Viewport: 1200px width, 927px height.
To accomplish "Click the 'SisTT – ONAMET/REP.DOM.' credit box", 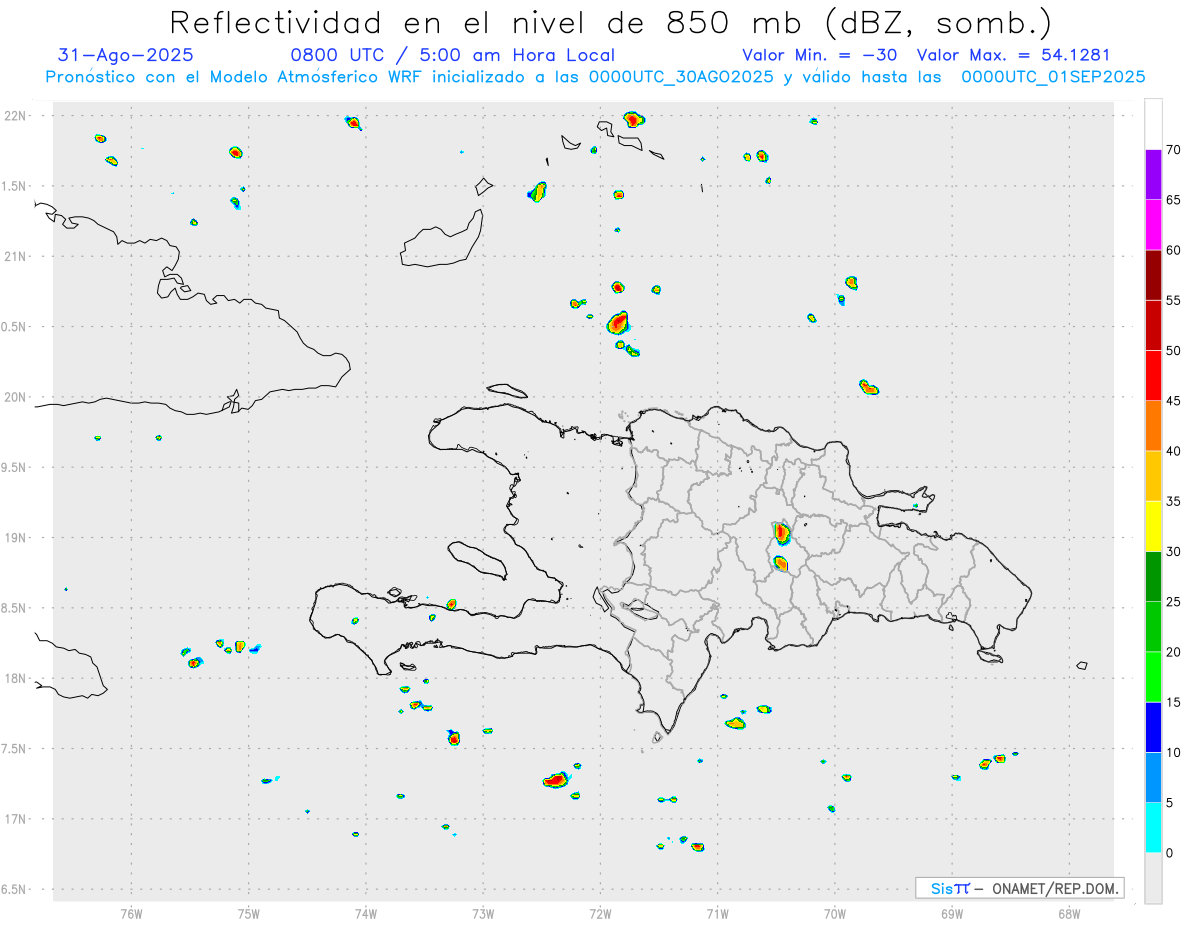I will [x=1019, y=888].
